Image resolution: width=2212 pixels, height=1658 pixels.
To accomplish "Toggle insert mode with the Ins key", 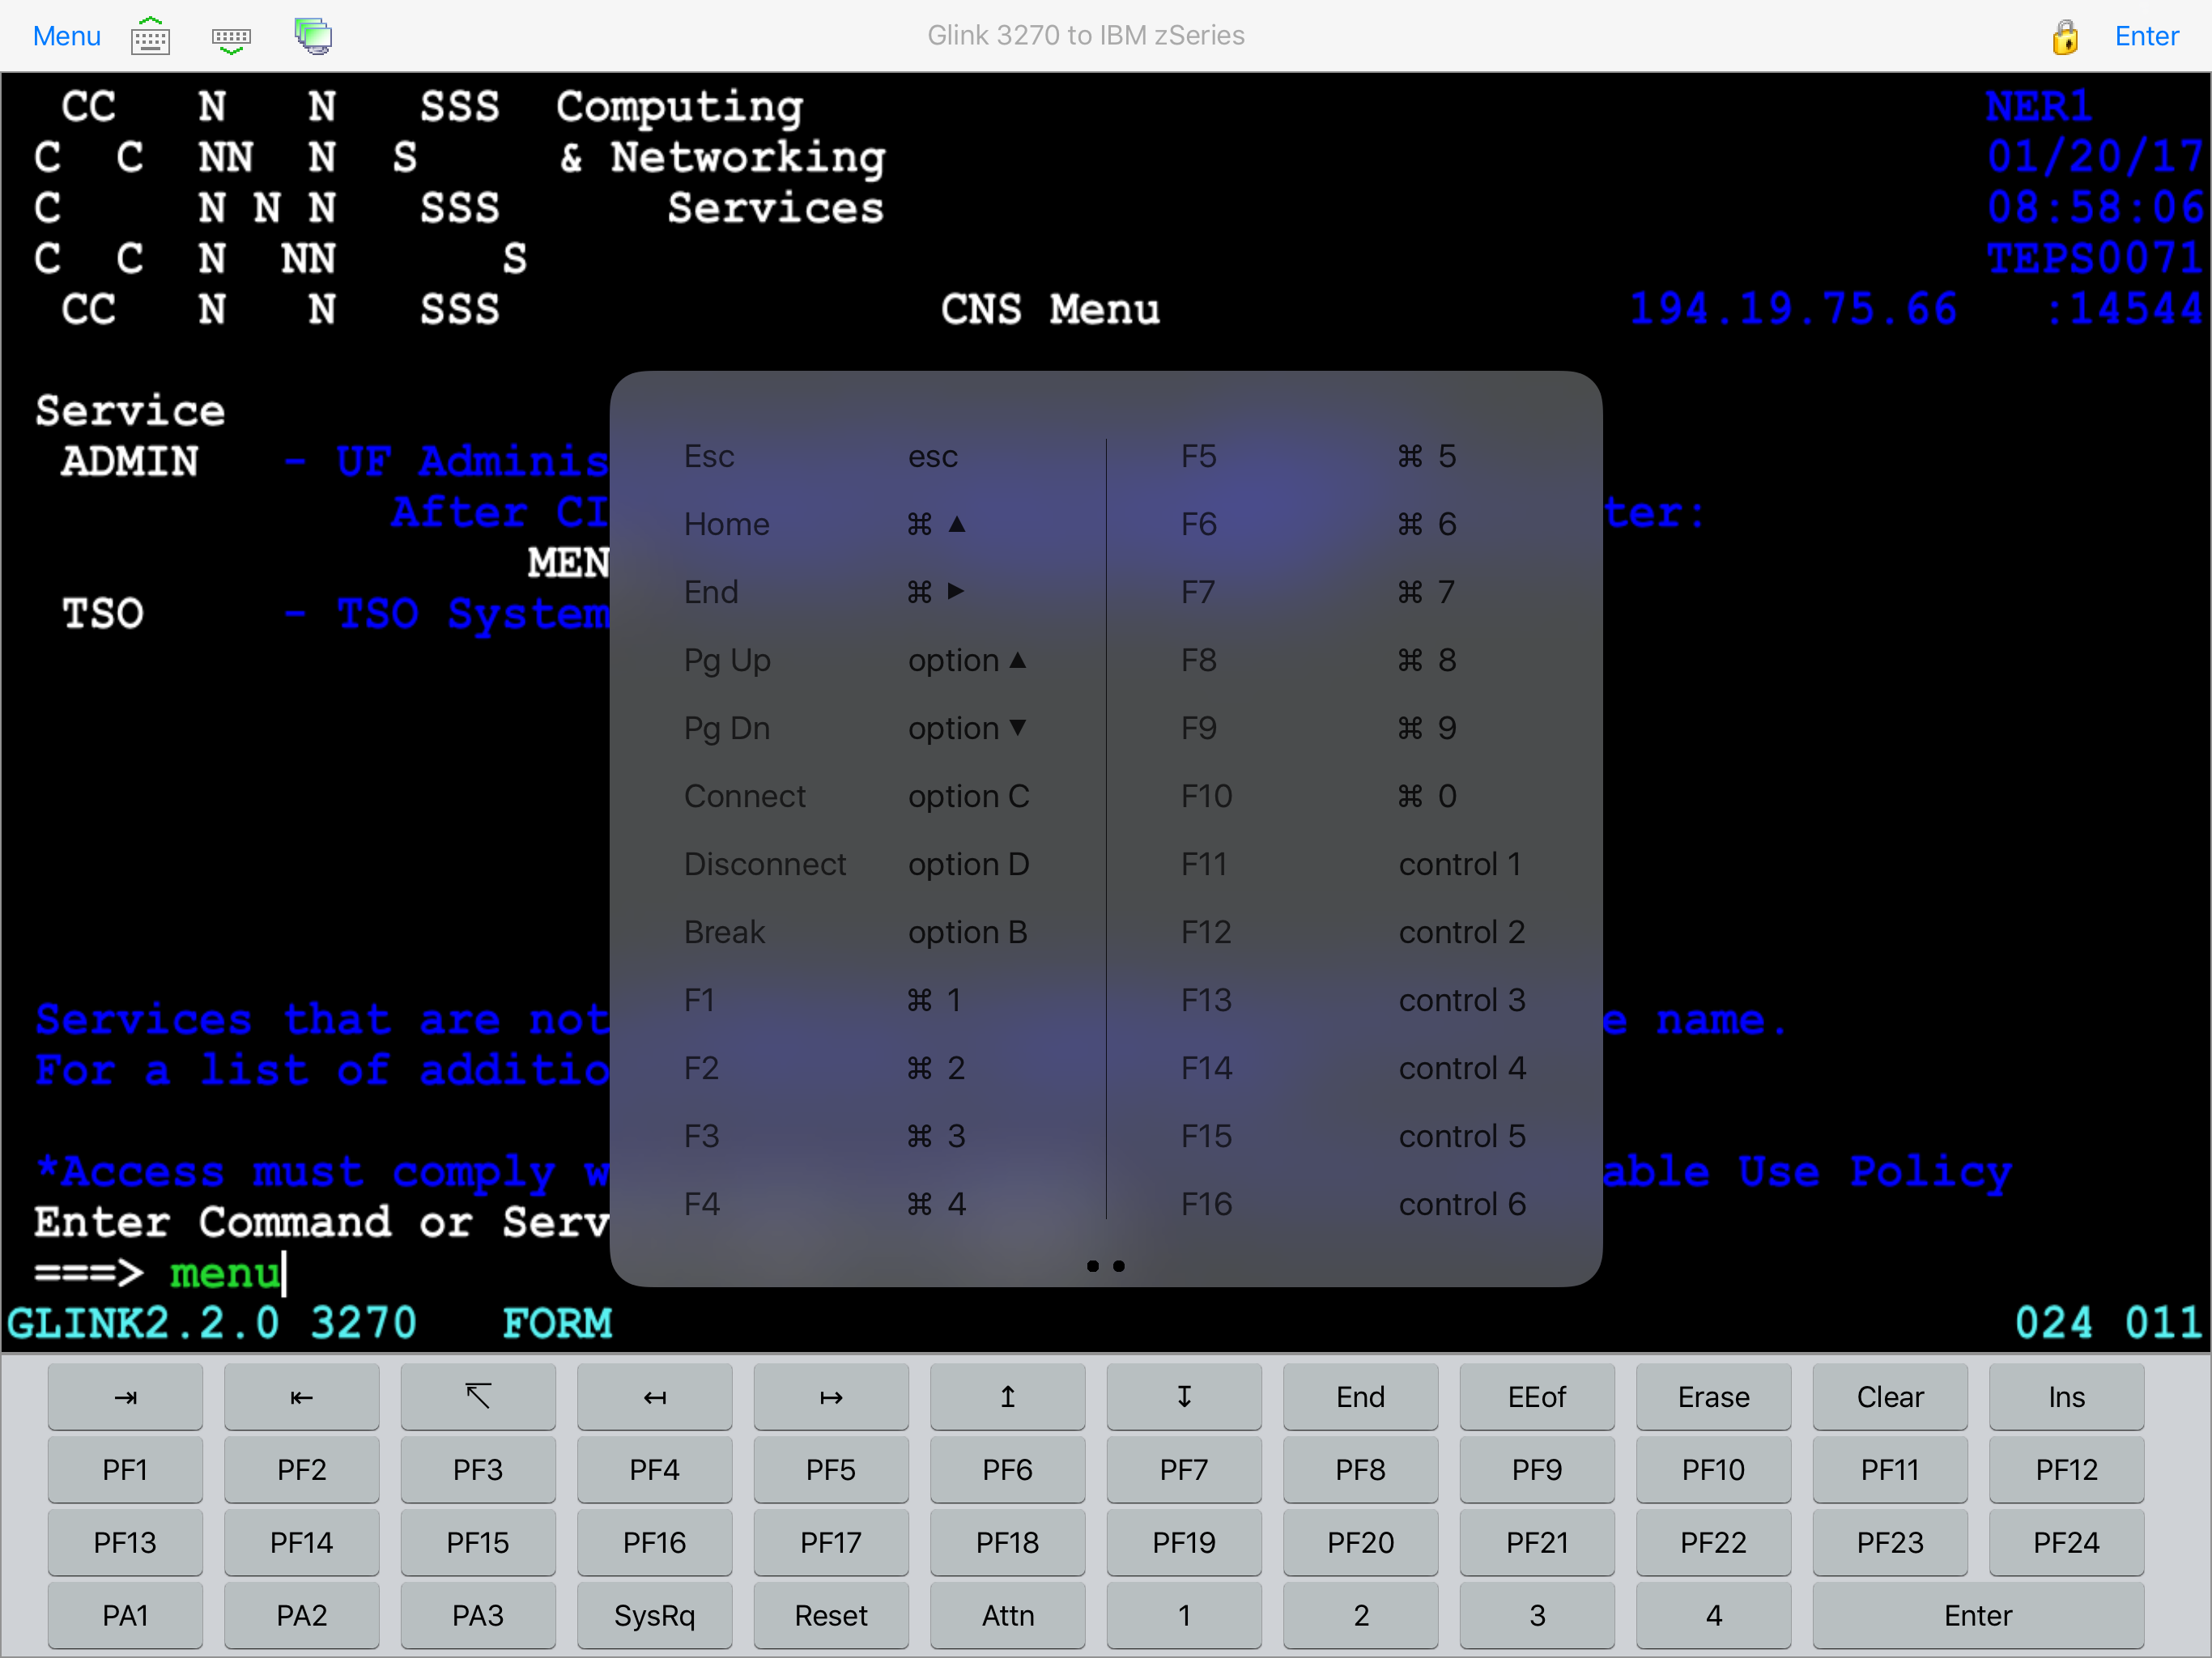I will 2066,1397.
